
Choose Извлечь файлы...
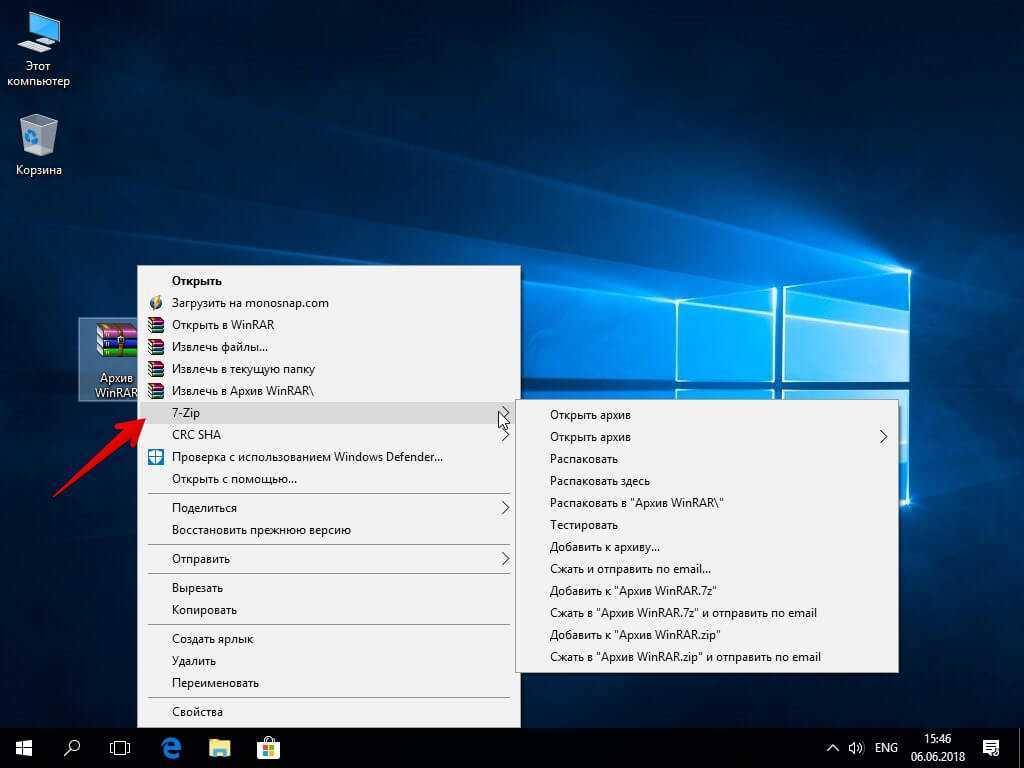(x=328, y=347)
